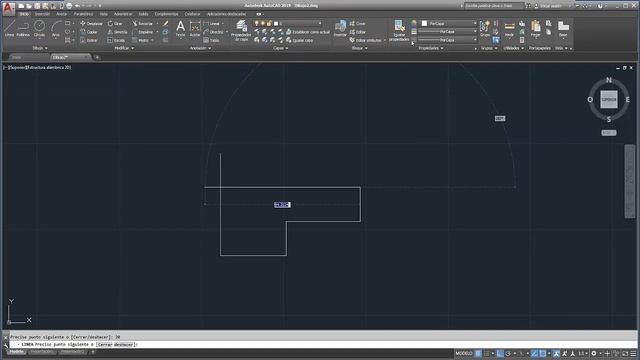
Task: Click the Copiar tool
Action: point(89,32)
